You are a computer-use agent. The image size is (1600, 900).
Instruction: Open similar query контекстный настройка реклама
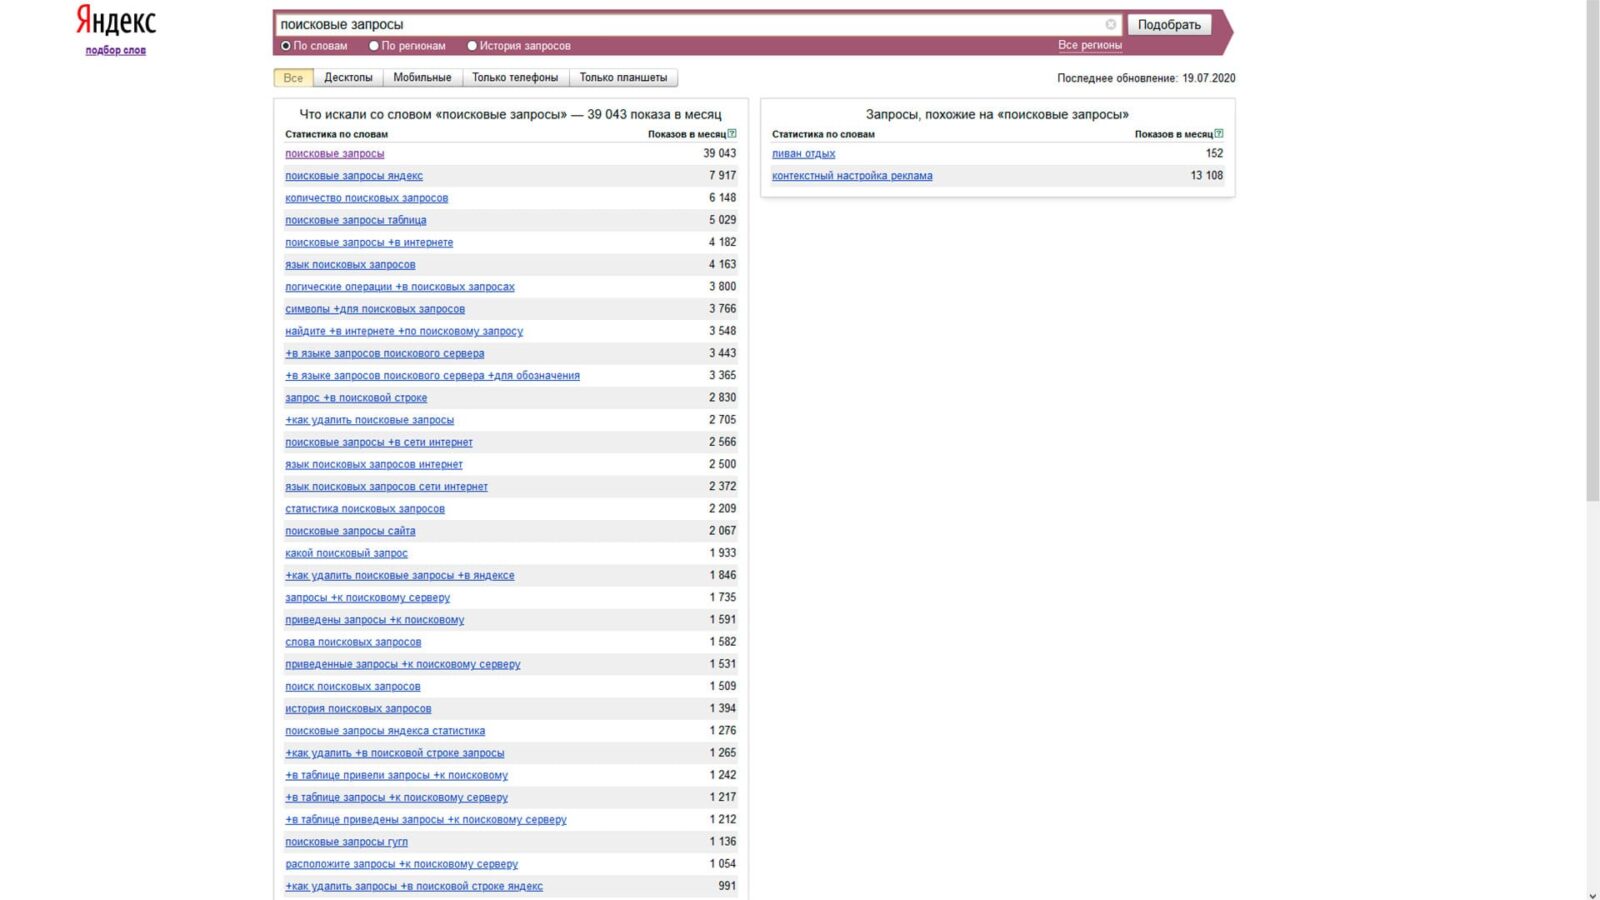[852, 176]
